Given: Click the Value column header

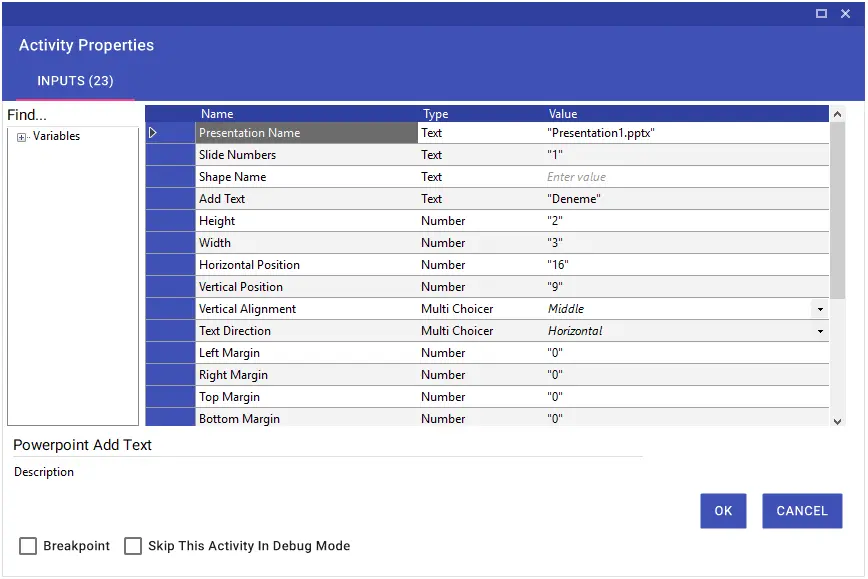Looking at the screenshot, I should [686, 114].
